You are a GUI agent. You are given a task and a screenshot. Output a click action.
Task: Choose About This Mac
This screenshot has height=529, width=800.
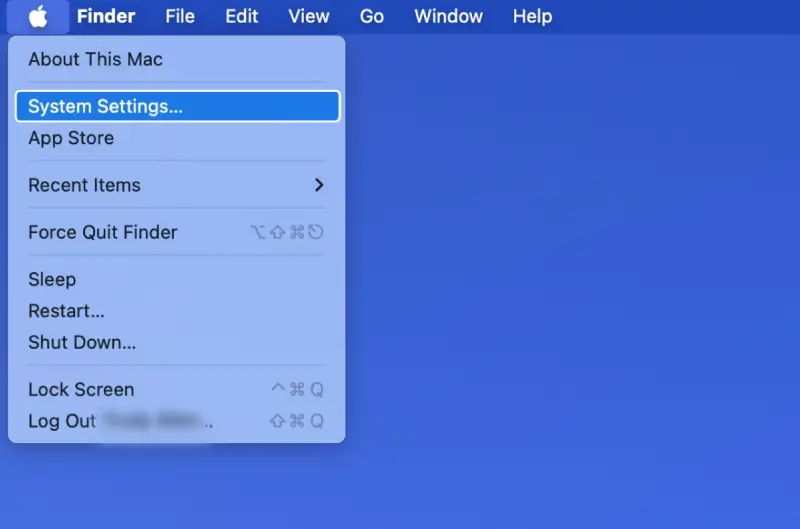[x=177, y=59]
